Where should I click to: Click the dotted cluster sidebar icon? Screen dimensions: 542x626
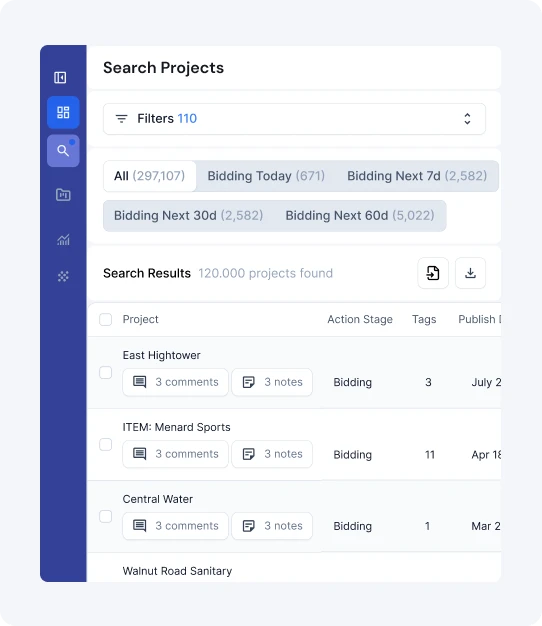63,276
